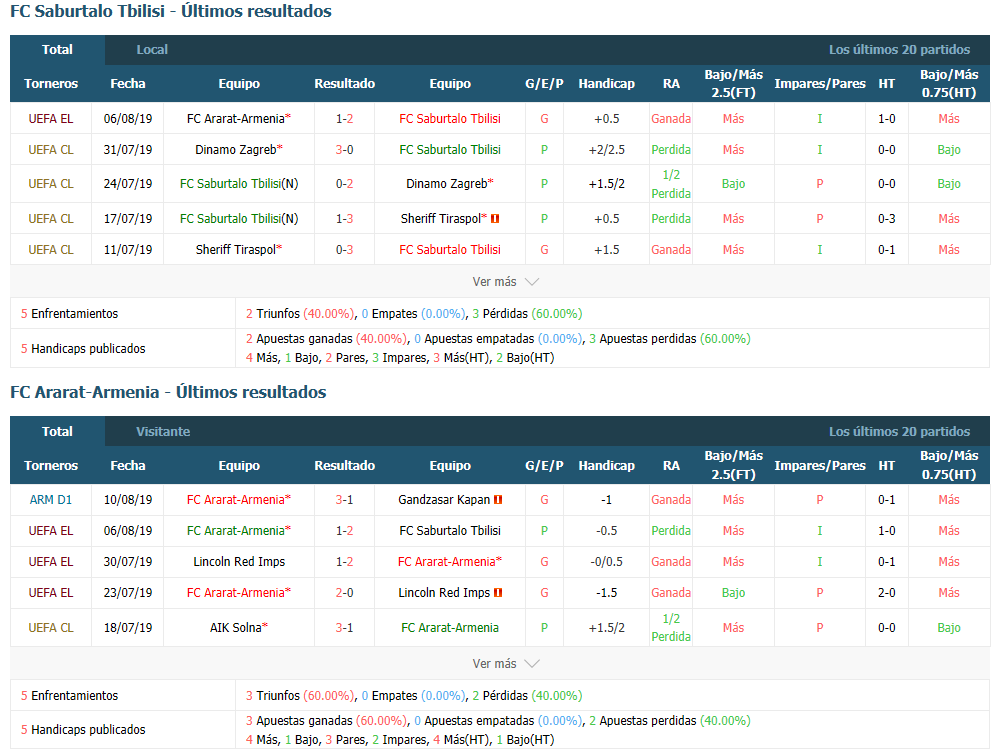Screen dimensions: 997x751
Task: Open FC Ararat-Armenia team in 06/08/19 Saburtalo row
Action: click(x=238, y=119)
